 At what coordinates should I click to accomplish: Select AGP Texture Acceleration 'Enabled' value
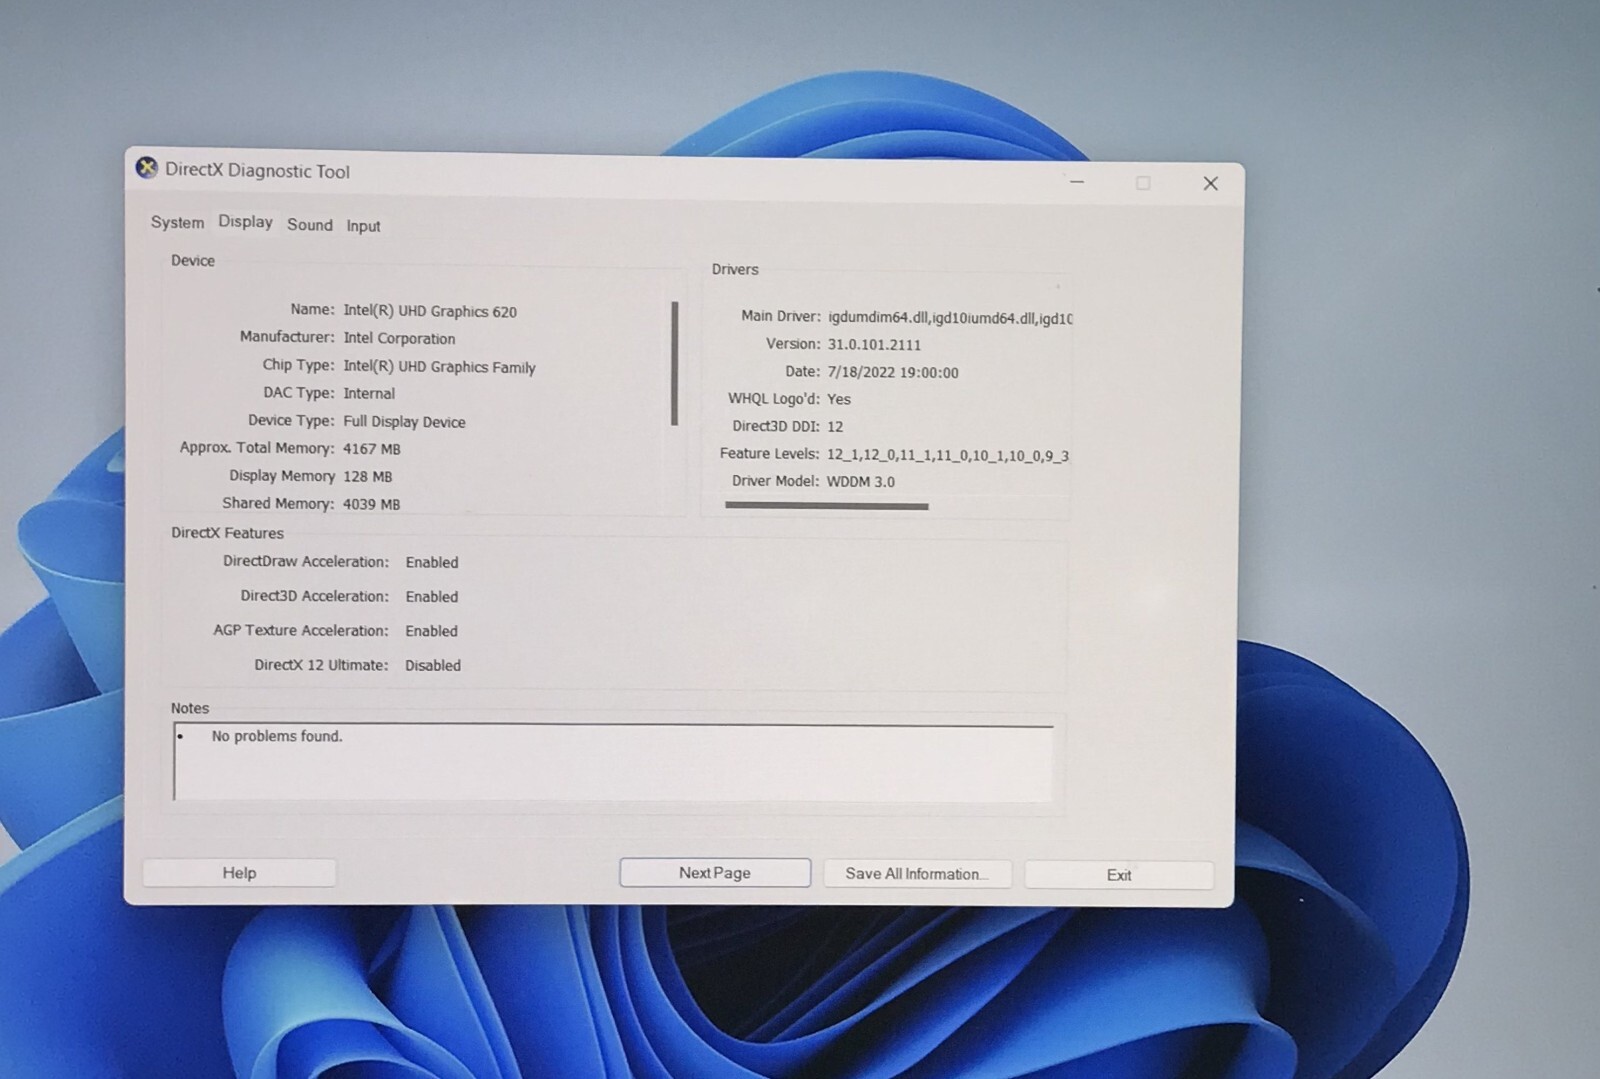pos(432,631)
